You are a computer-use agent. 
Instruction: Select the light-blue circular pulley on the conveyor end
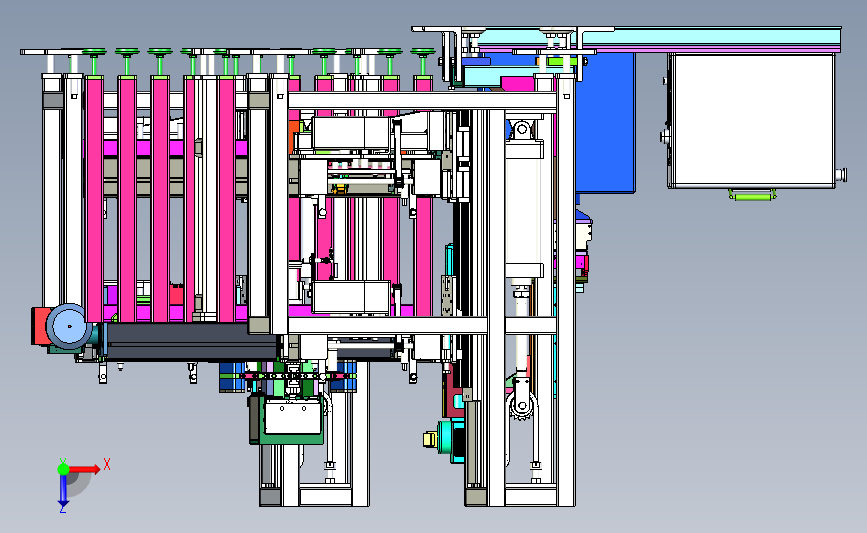pos(69,326)
